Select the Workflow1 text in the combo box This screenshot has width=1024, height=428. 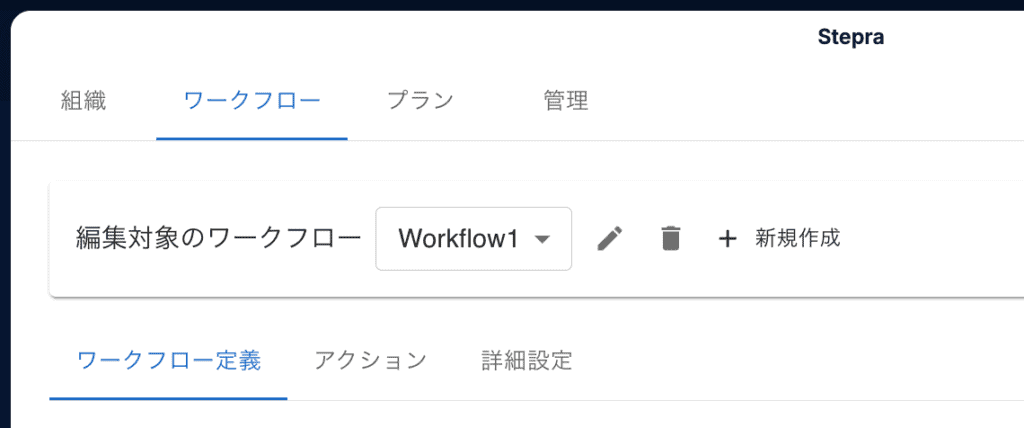point(458,239)
